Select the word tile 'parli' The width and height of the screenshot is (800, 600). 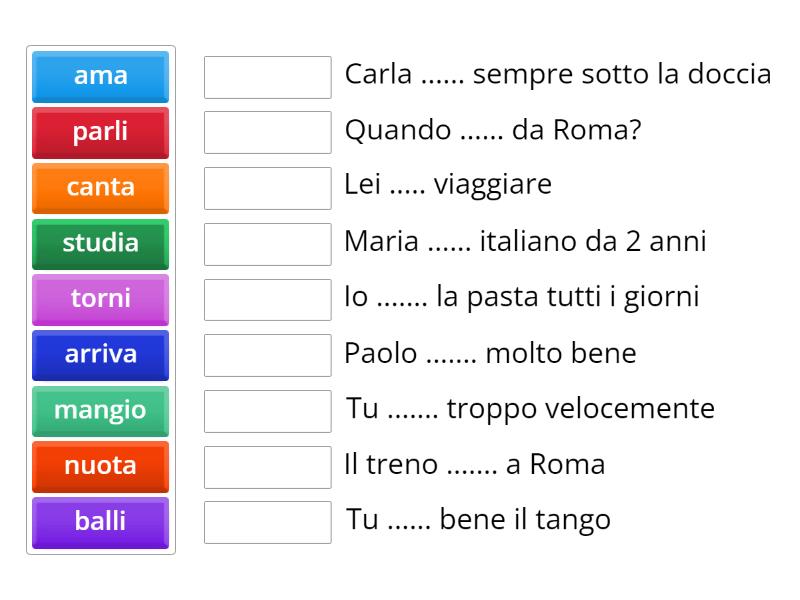point(100,132)
